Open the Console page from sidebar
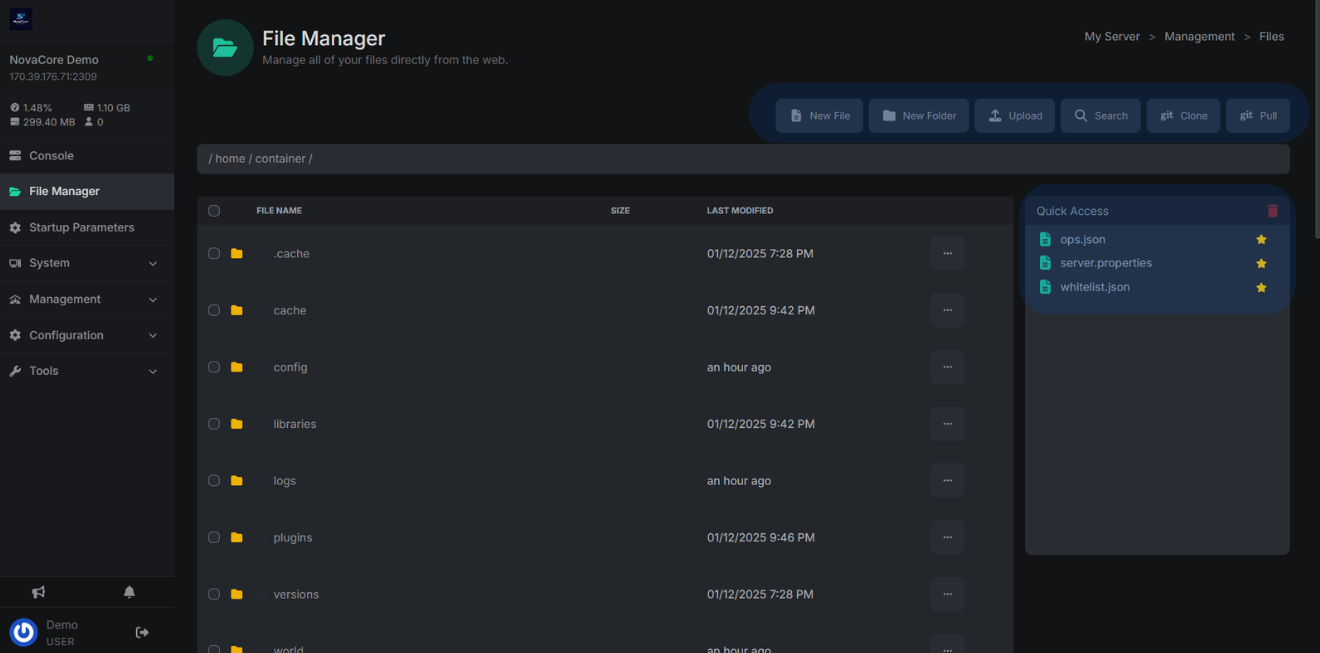Viewport: 1320px width, 653px height. coord(52,156)
